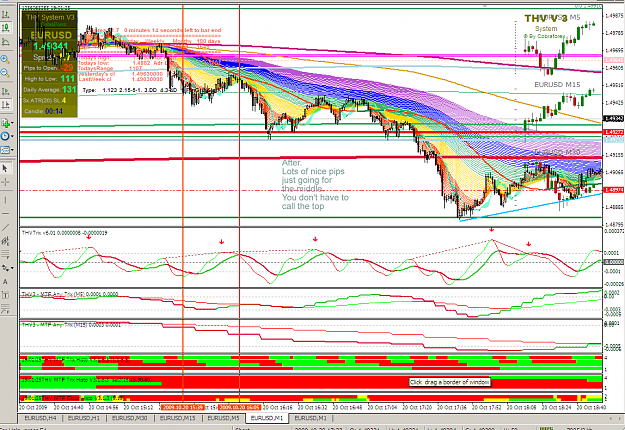Select the vertical line drawing tool
This screenshot has height=430, width=625.
(6, 200)
